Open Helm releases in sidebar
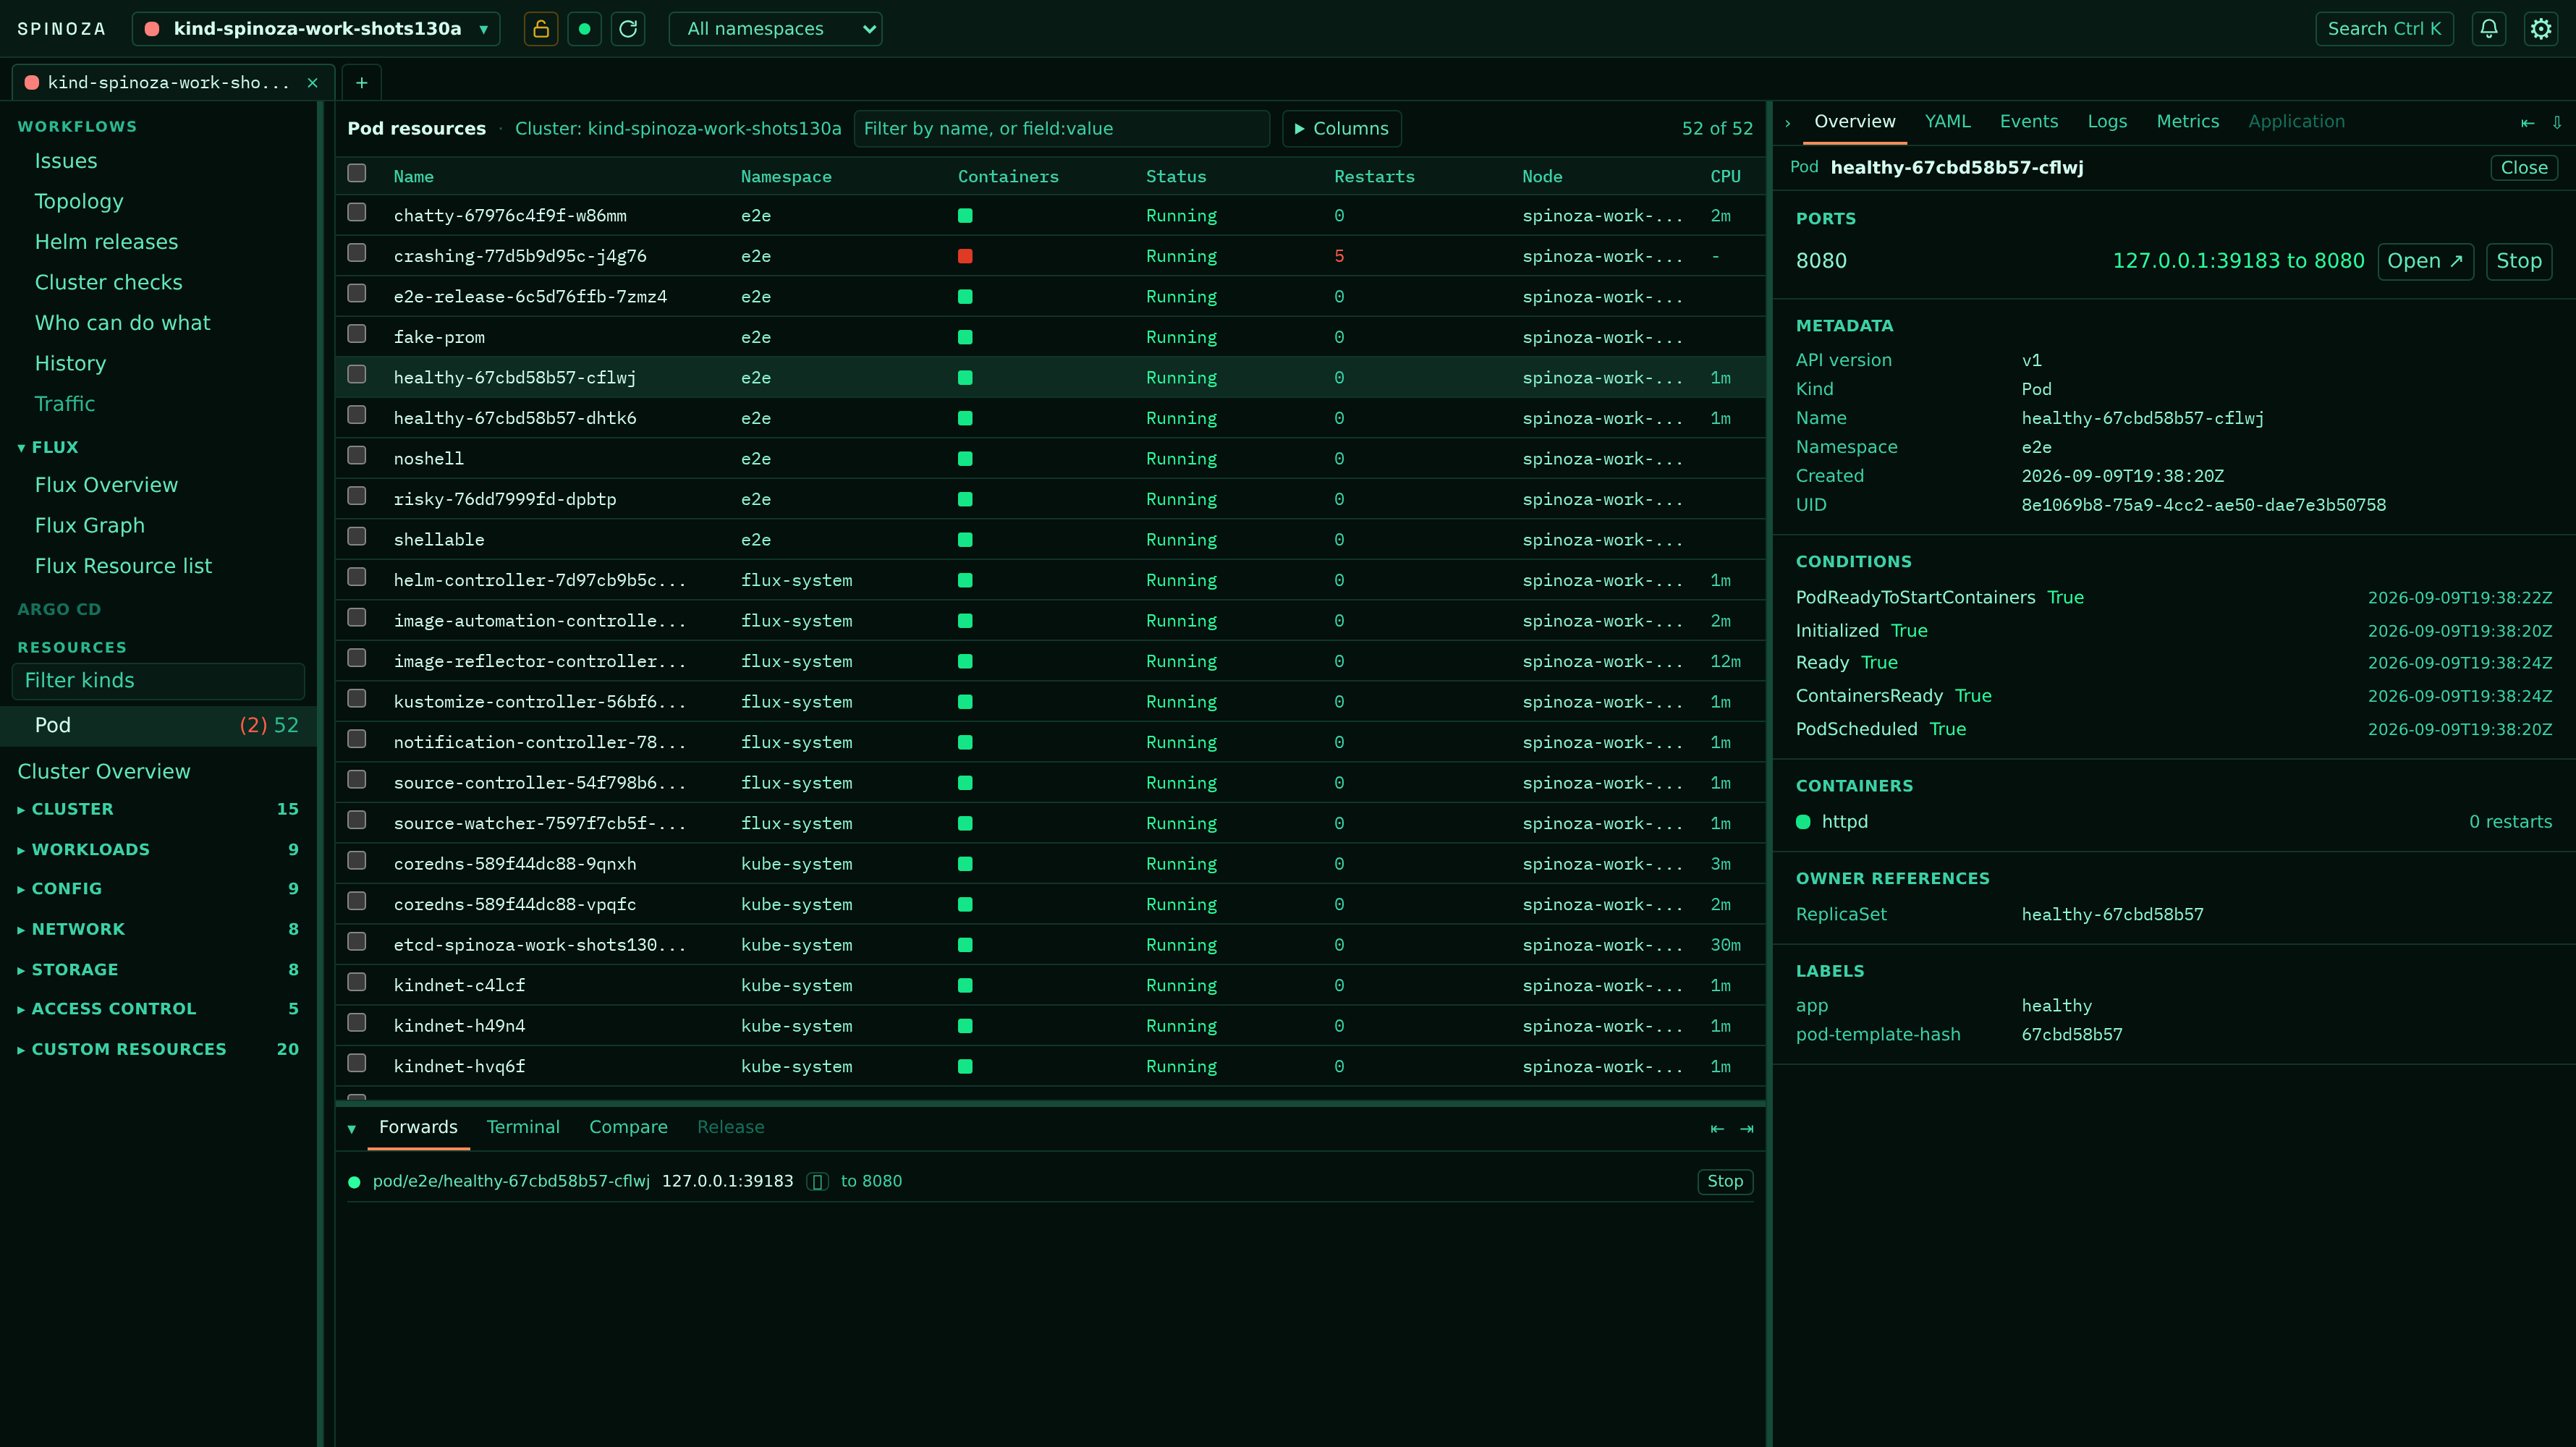This screenshot has width=2576, height=1447. [x=106, y=242]
